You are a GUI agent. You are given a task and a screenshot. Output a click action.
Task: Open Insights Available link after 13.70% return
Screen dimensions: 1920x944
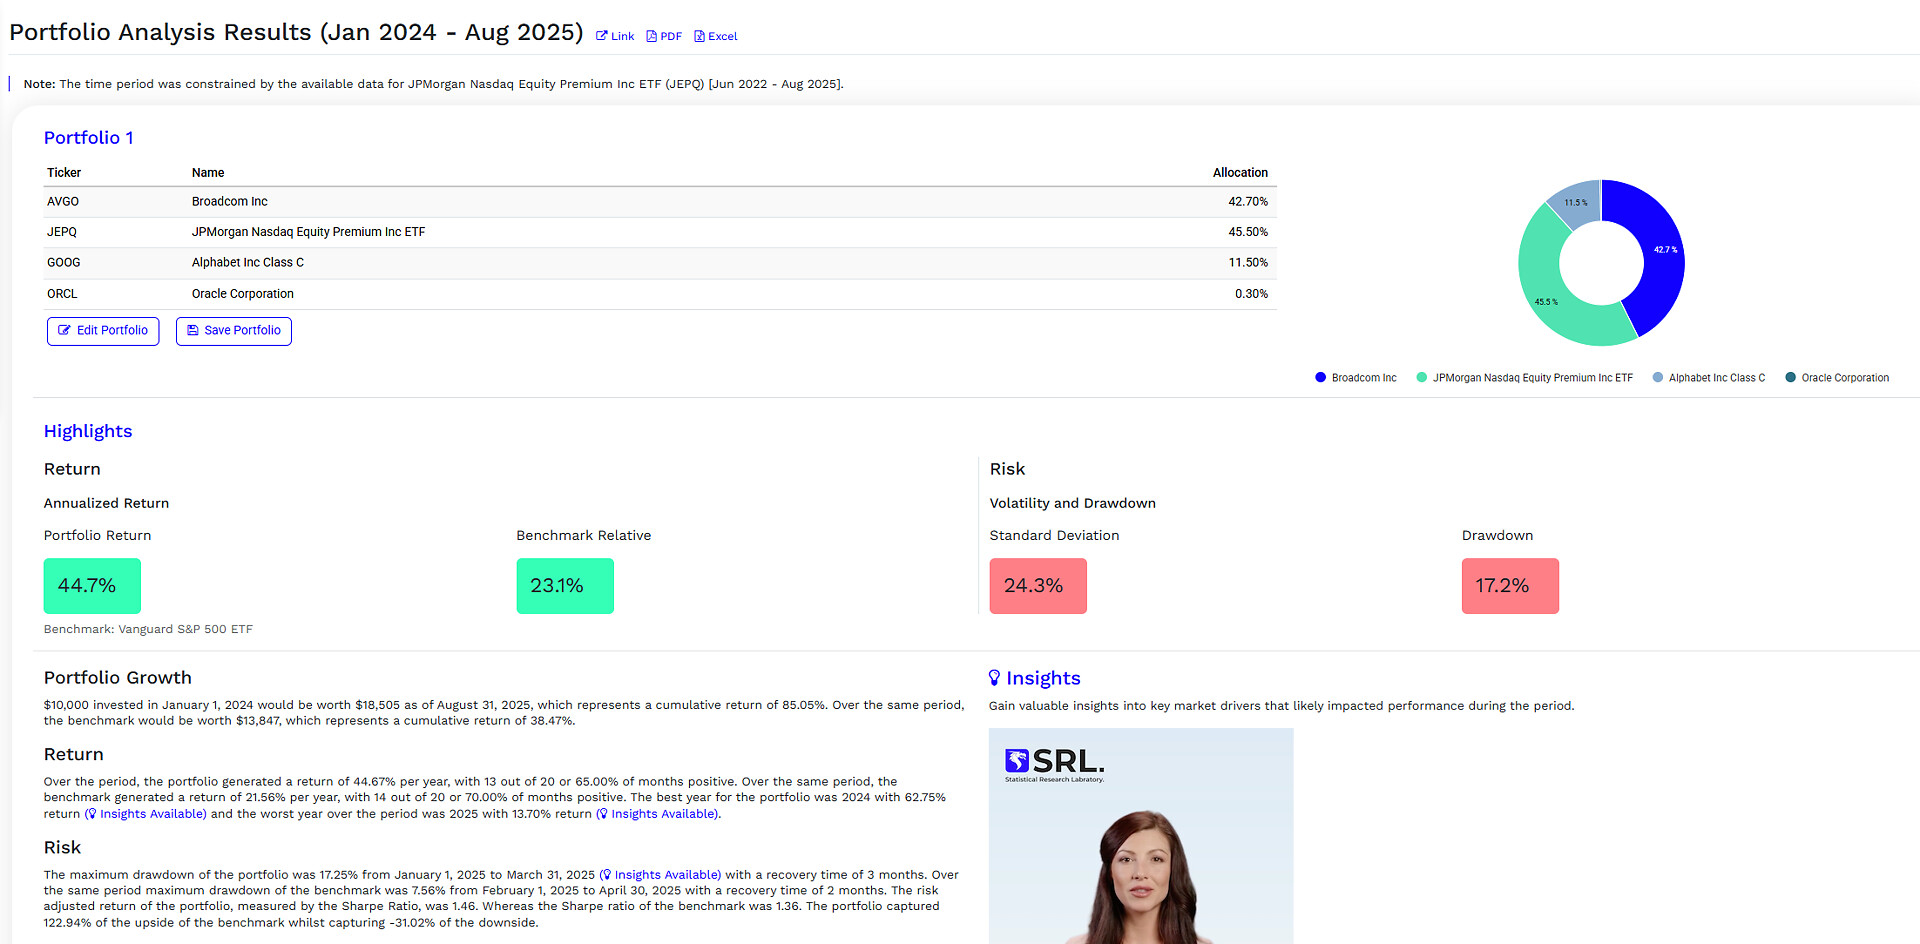658,814
